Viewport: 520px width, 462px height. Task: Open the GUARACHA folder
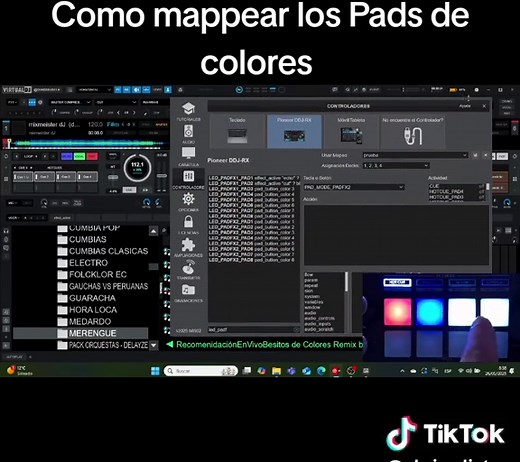click(x=86, y=298)
